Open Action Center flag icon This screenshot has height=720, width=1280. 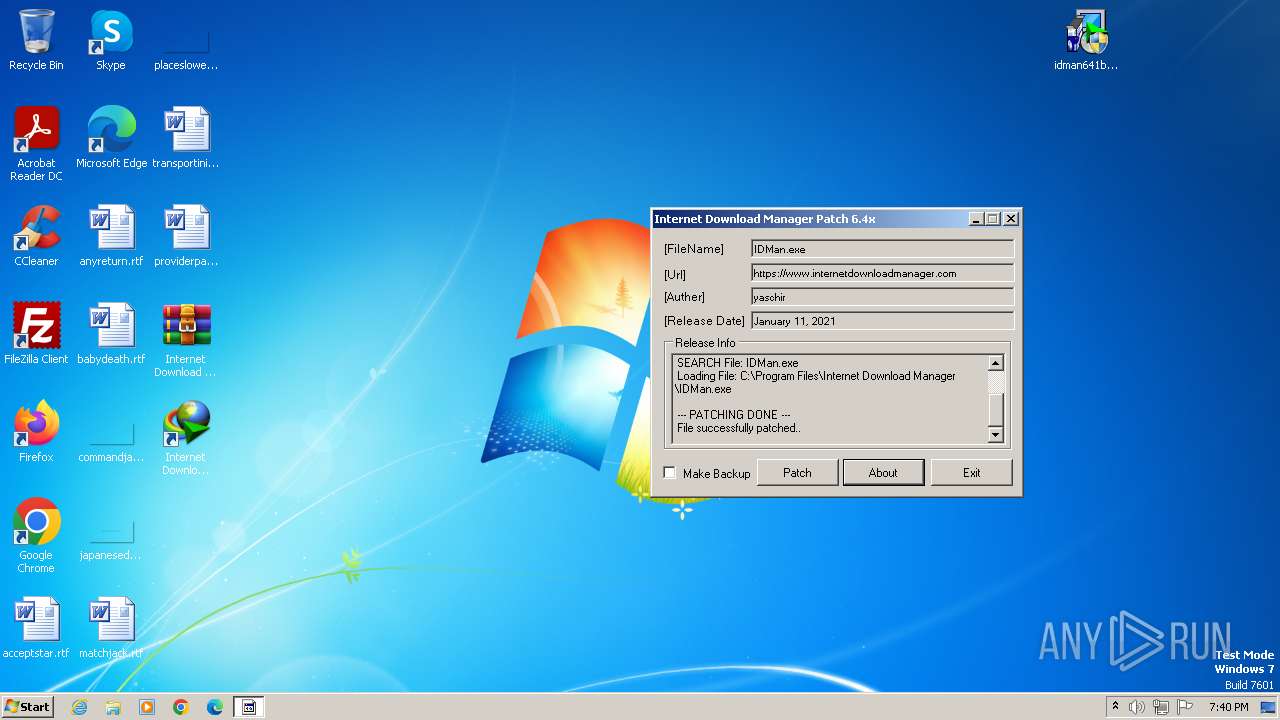point(1185,707)
